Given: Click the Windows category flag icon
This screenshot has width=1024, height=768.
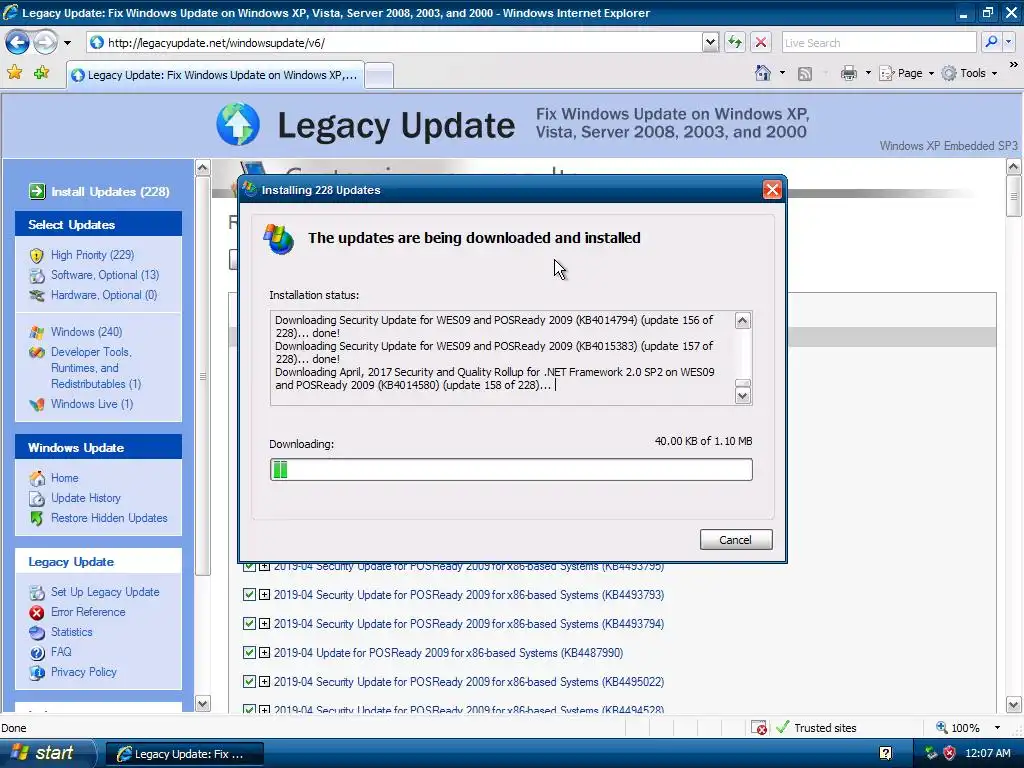Looking at the screenshot, I should click(37, 332).
